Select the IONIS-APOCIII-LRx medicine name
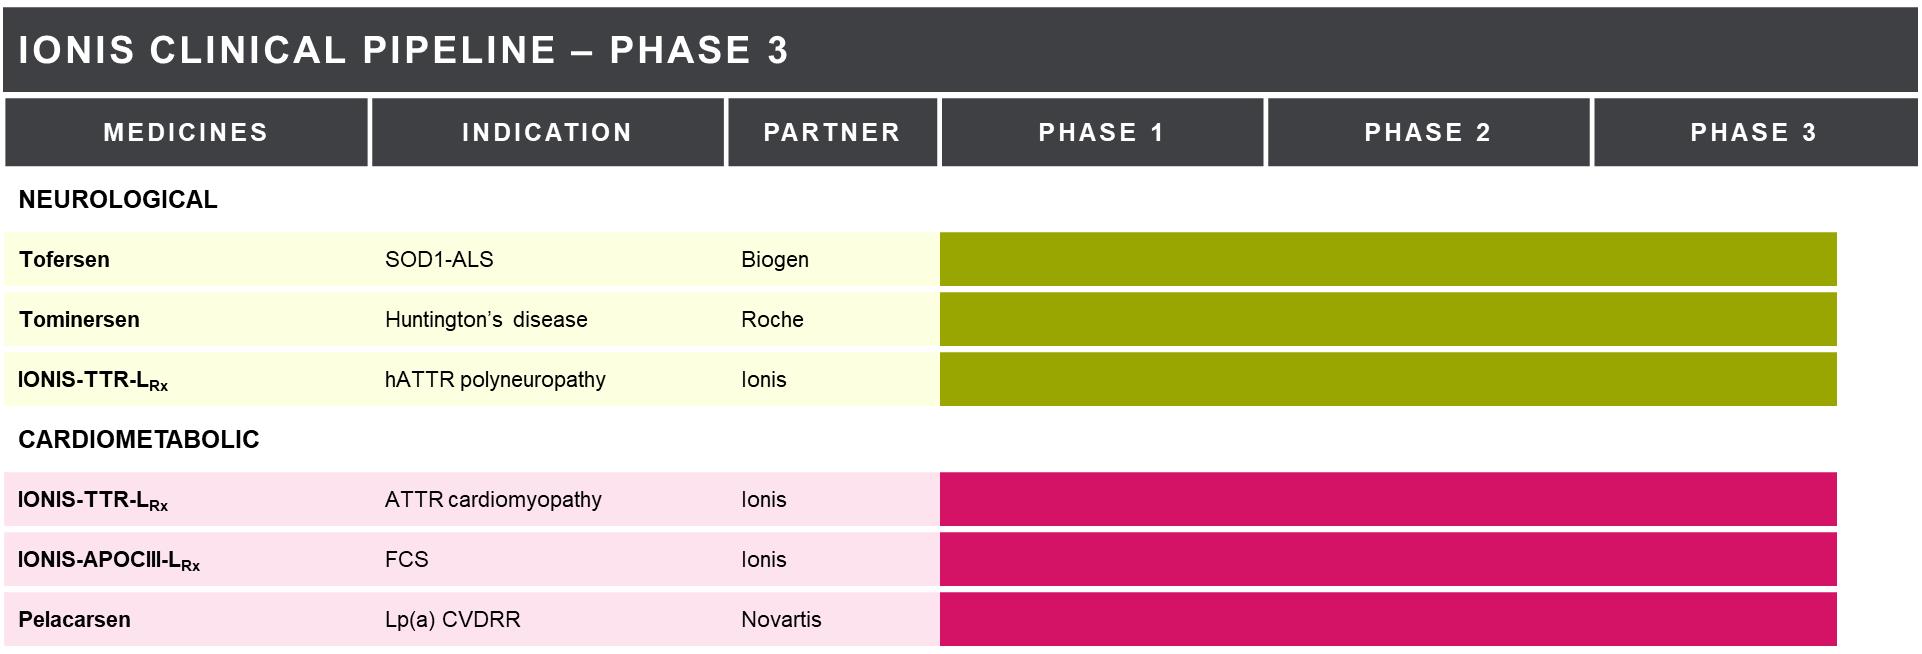Image resolution: width=1922 pixels, height=654 pixels. 108,560
